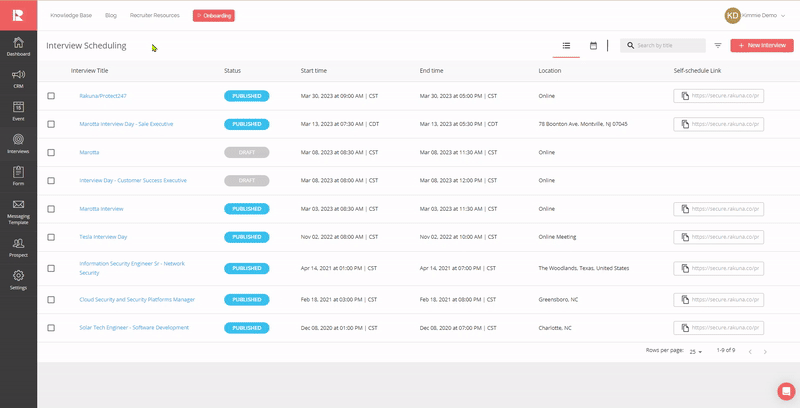The height and width of the screenshot is (408, 800).
Task: Copy Cloud Security Manager self-schedule link
Action: point(685,299)
